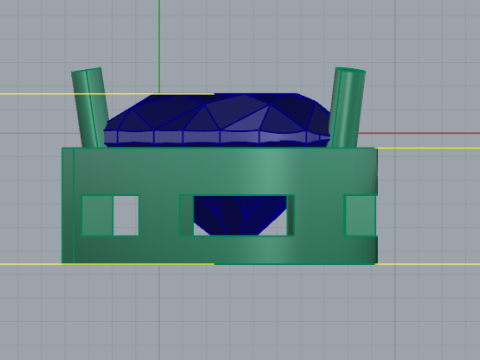Pick the gemstone pavilion visible through center window
The height and width of the screenshot is (360, 480).
[239, 215]
